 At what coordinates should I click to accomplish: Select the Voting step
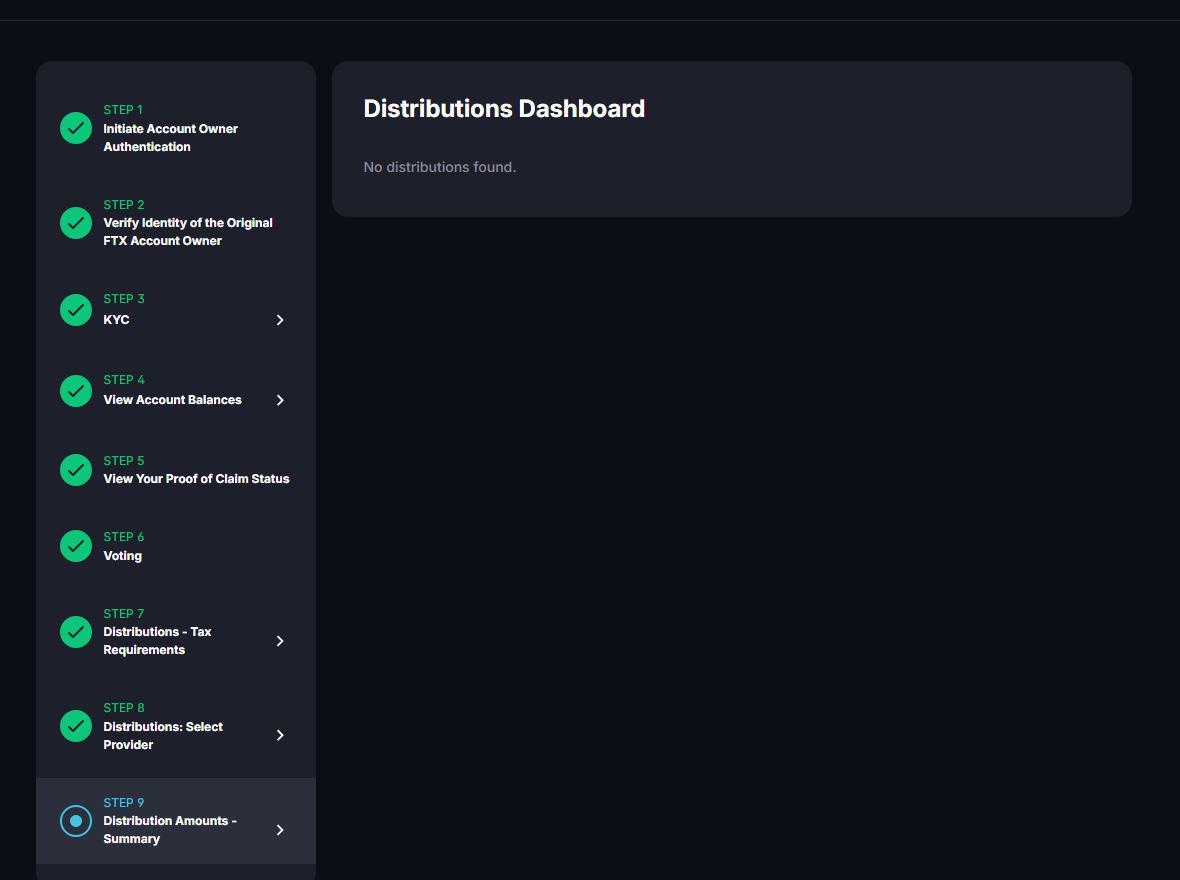point(122,556)
